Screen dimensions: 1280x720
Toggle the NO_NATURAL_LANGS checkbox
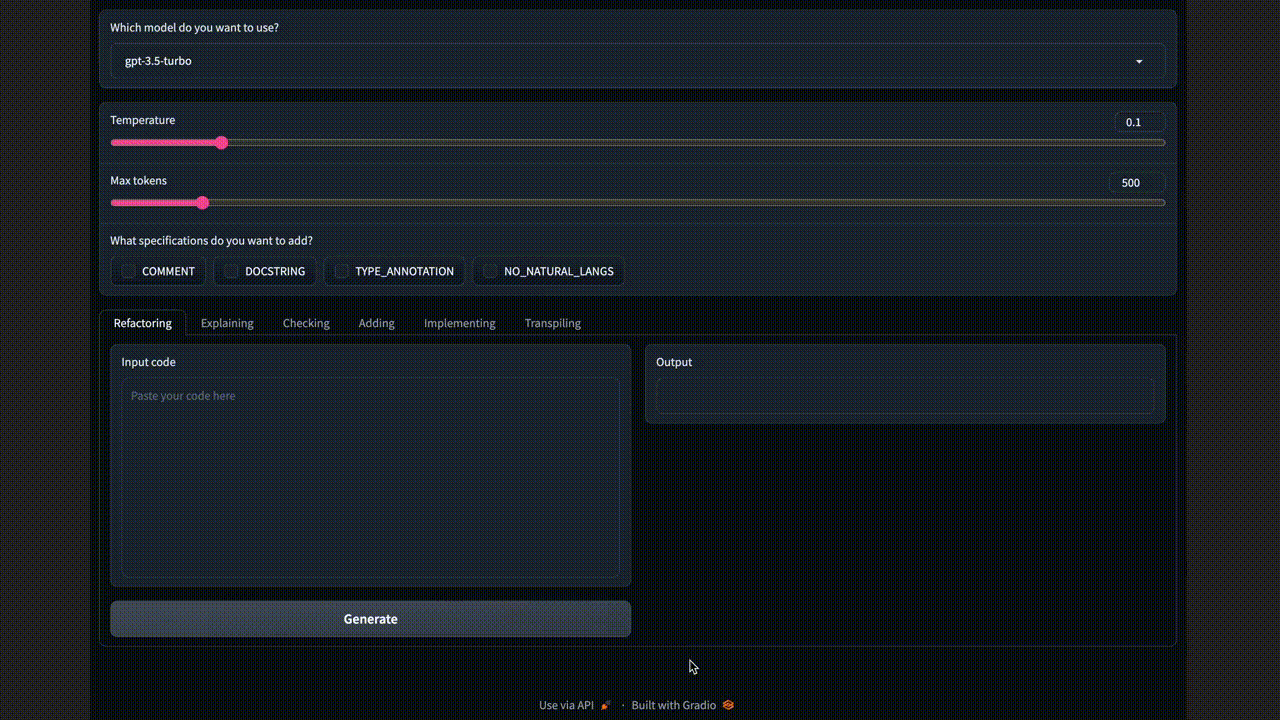(490, 271)
